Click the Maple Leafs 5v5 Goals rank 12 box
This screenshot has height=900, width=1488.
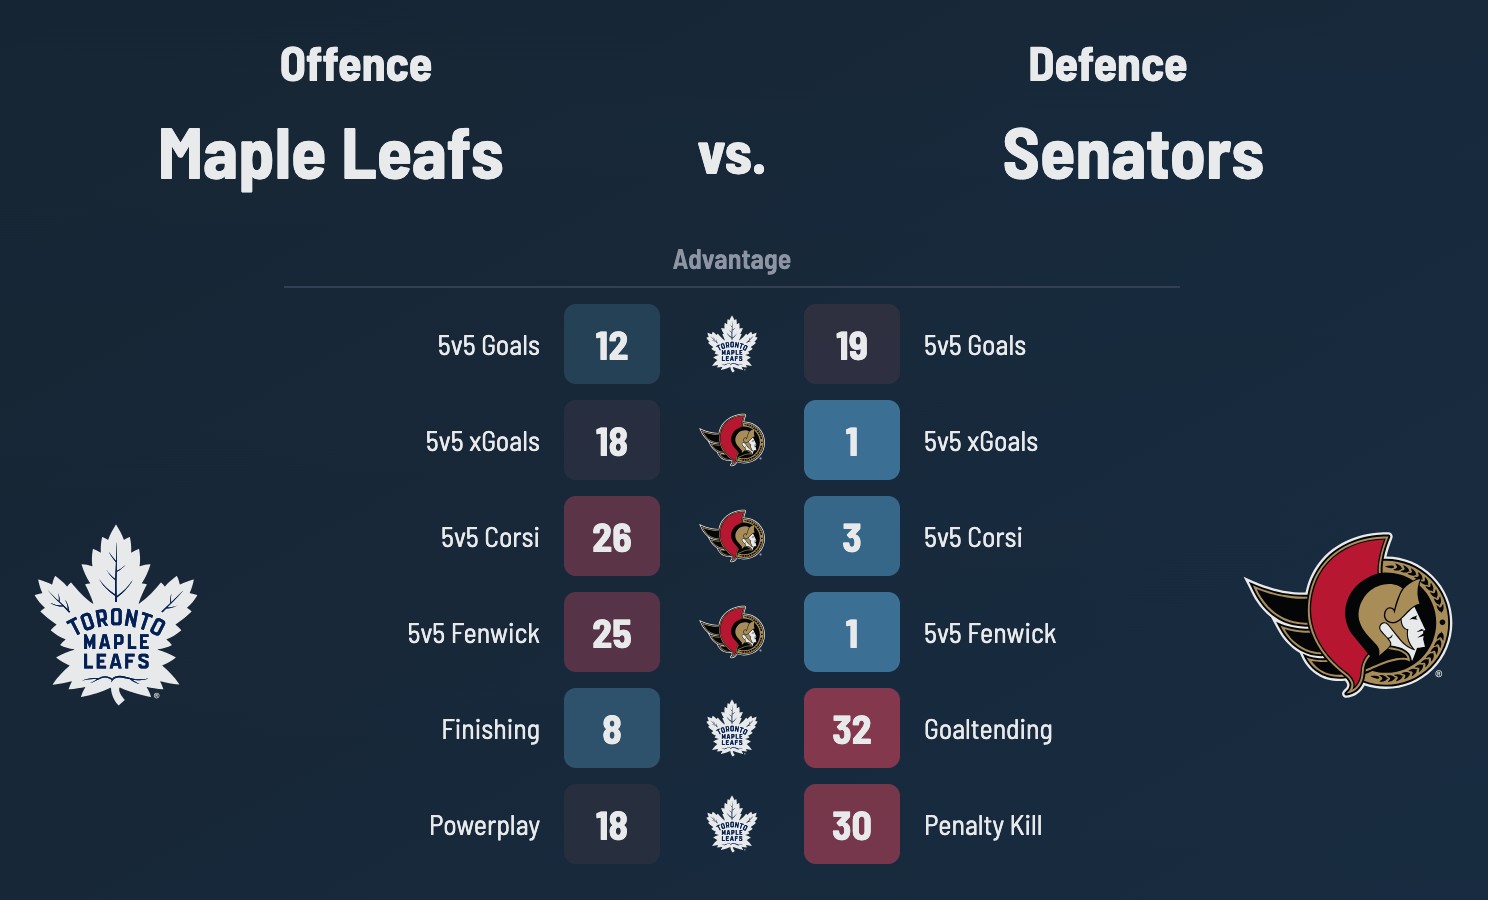tap(612, 345)
